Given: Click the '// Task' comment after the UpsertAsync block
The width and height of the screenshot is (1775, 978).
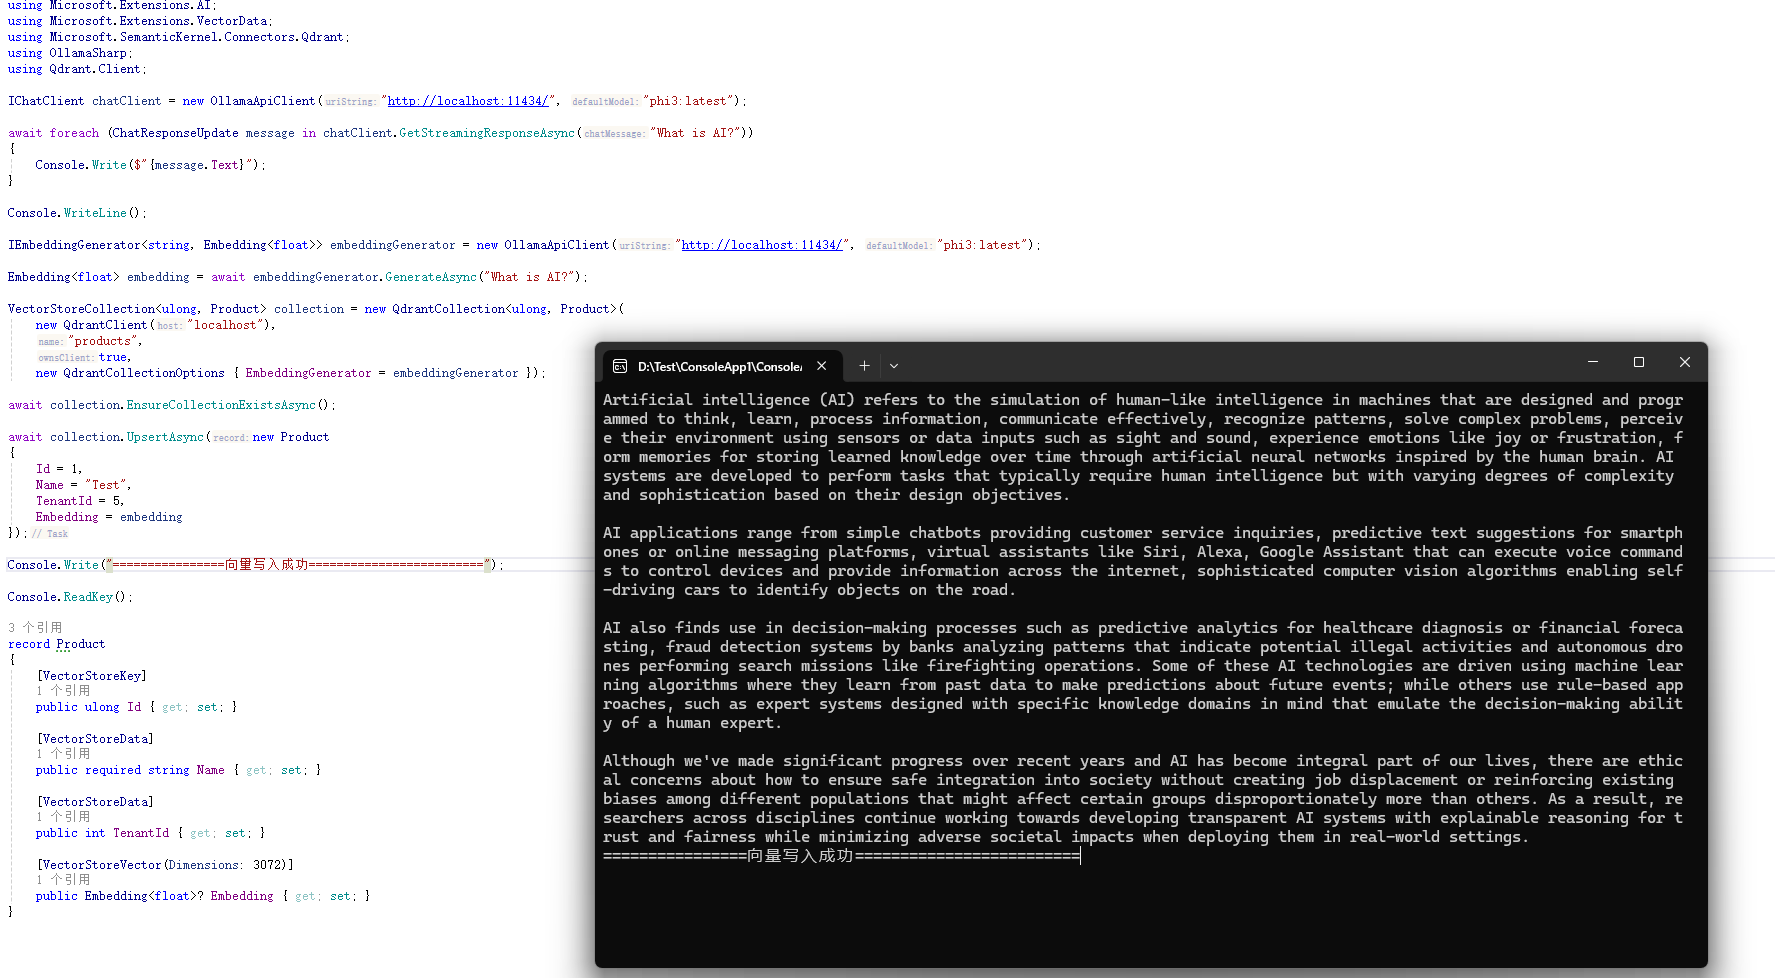Looking at the screenshot, I should pyautogui.click(x=50, y=534).
